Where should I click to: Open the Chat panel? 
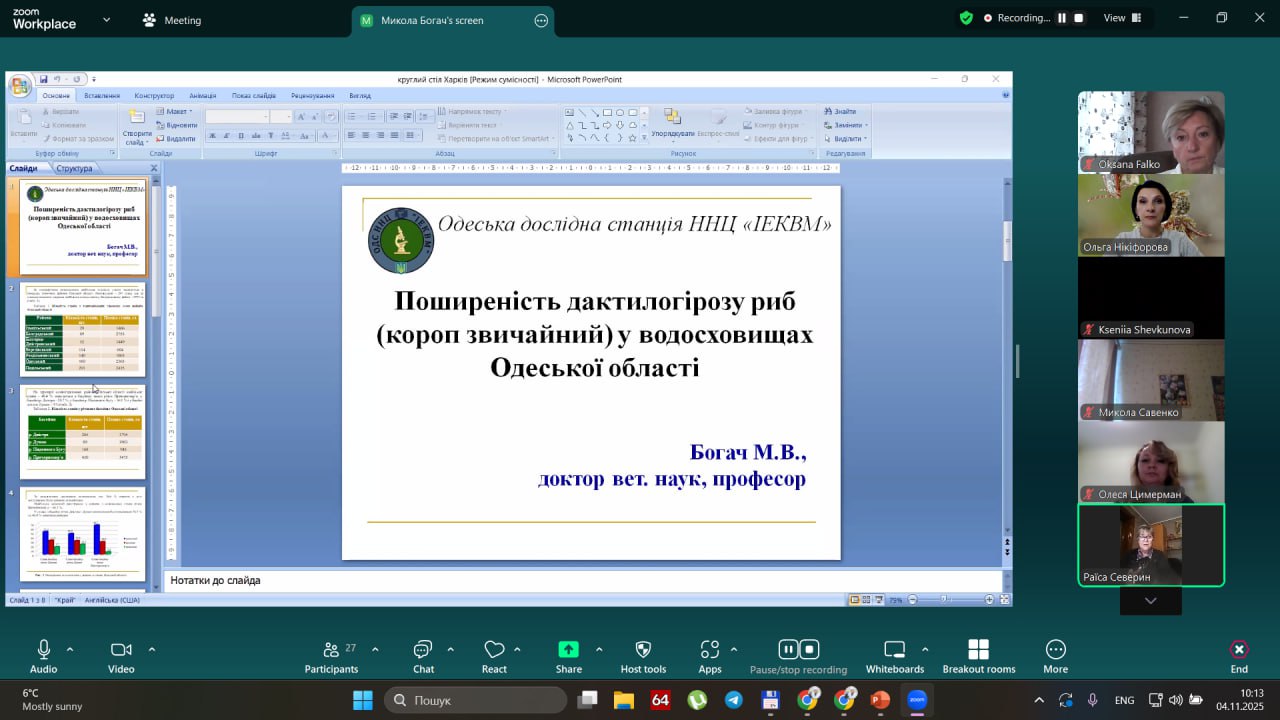(423, 656)
